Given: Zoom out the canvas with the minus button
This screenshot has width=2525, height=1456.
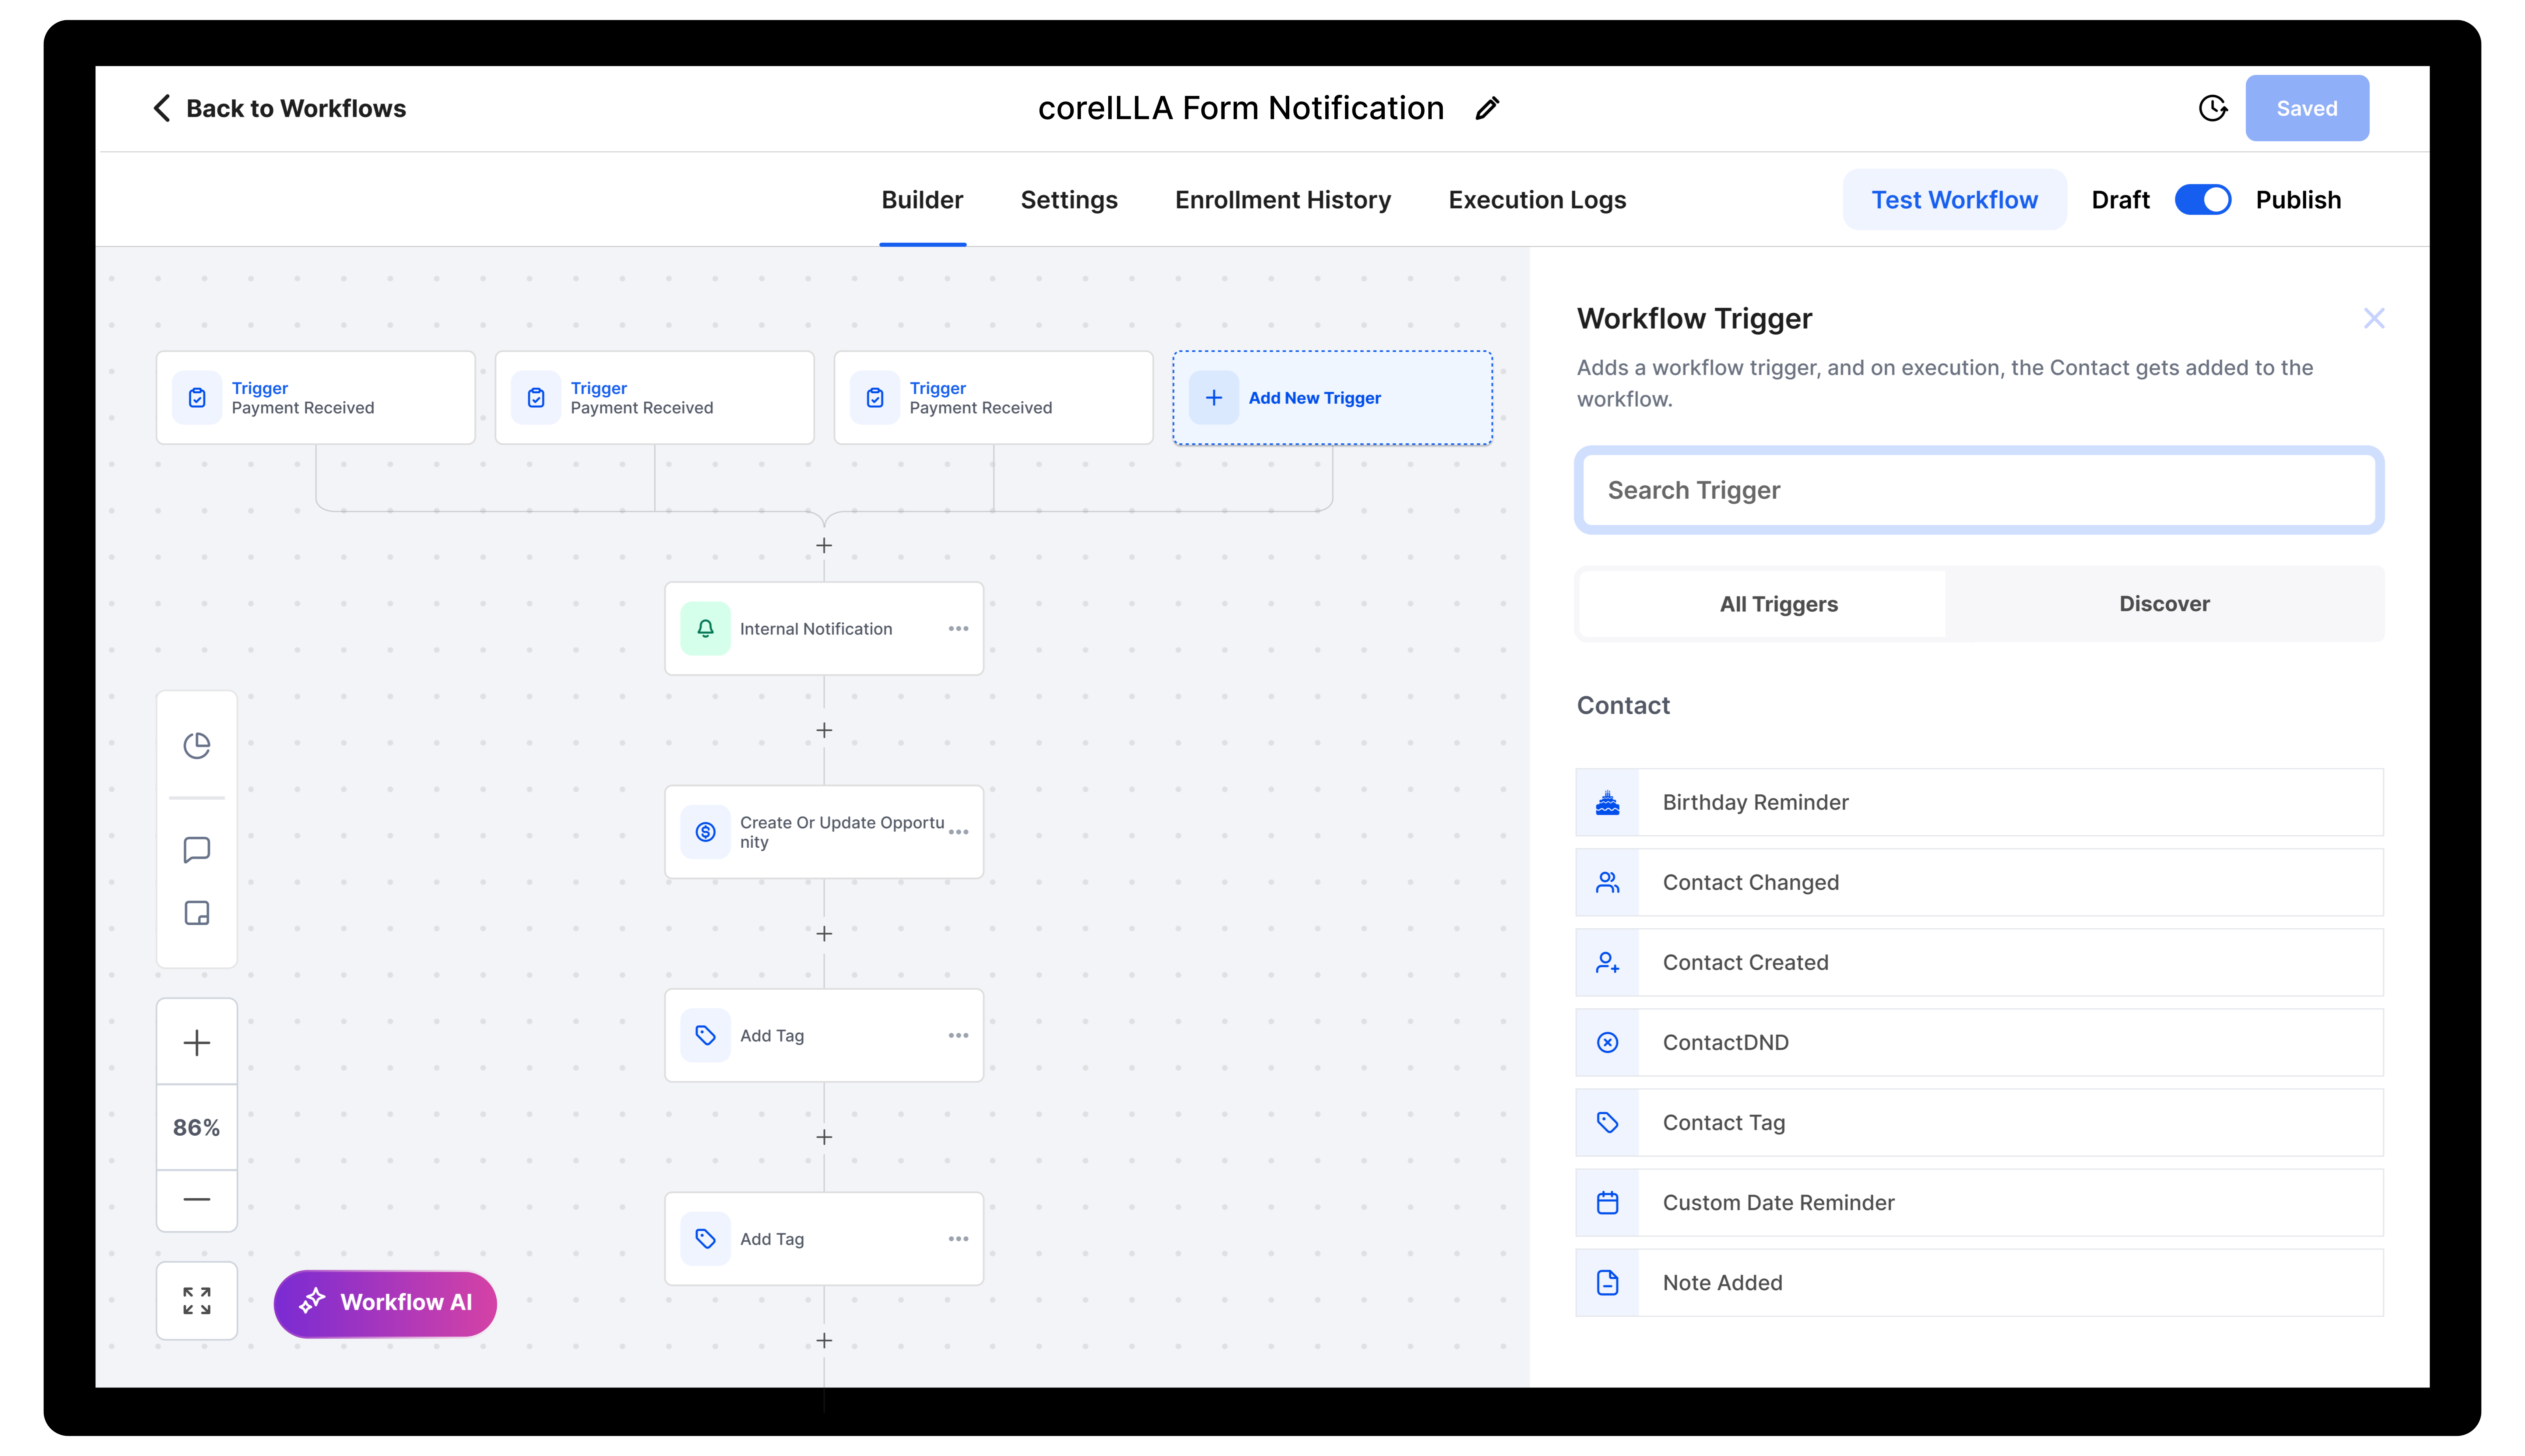Looking at the screenshot, I should point(197,1200).
